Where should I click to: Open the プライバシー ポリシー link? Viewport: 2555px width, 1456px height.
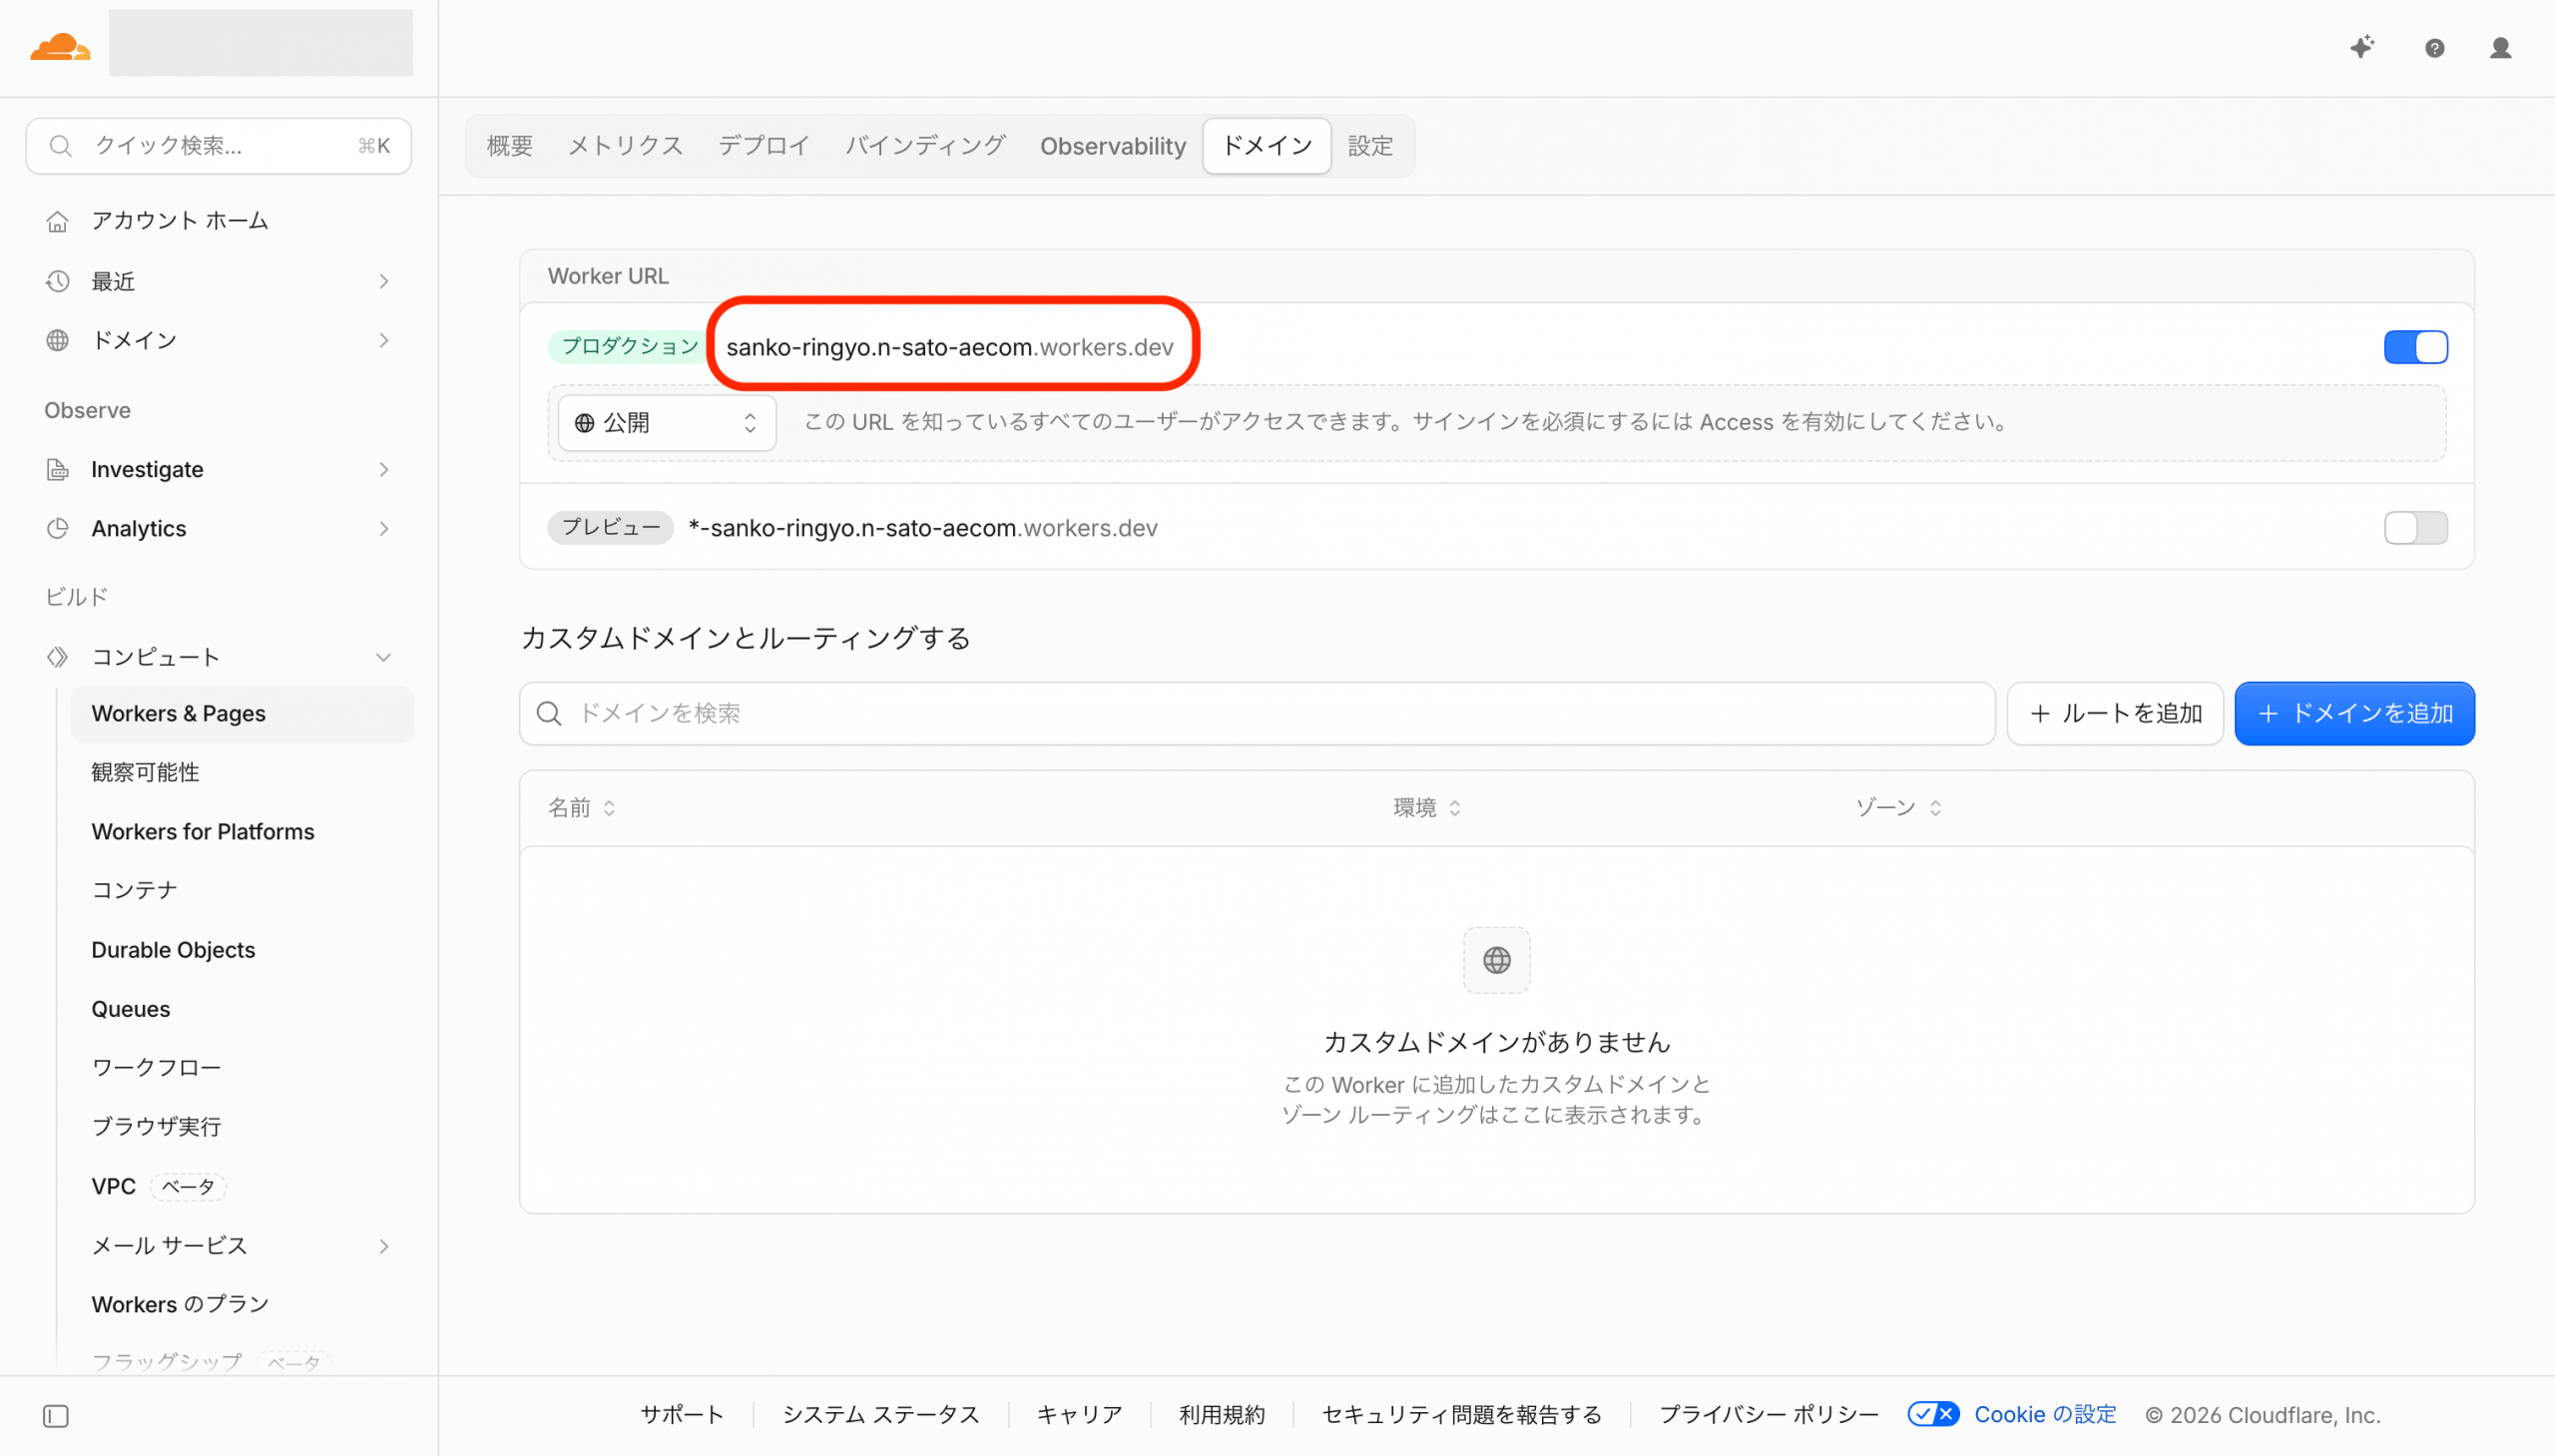(x=1769, y=1414)
